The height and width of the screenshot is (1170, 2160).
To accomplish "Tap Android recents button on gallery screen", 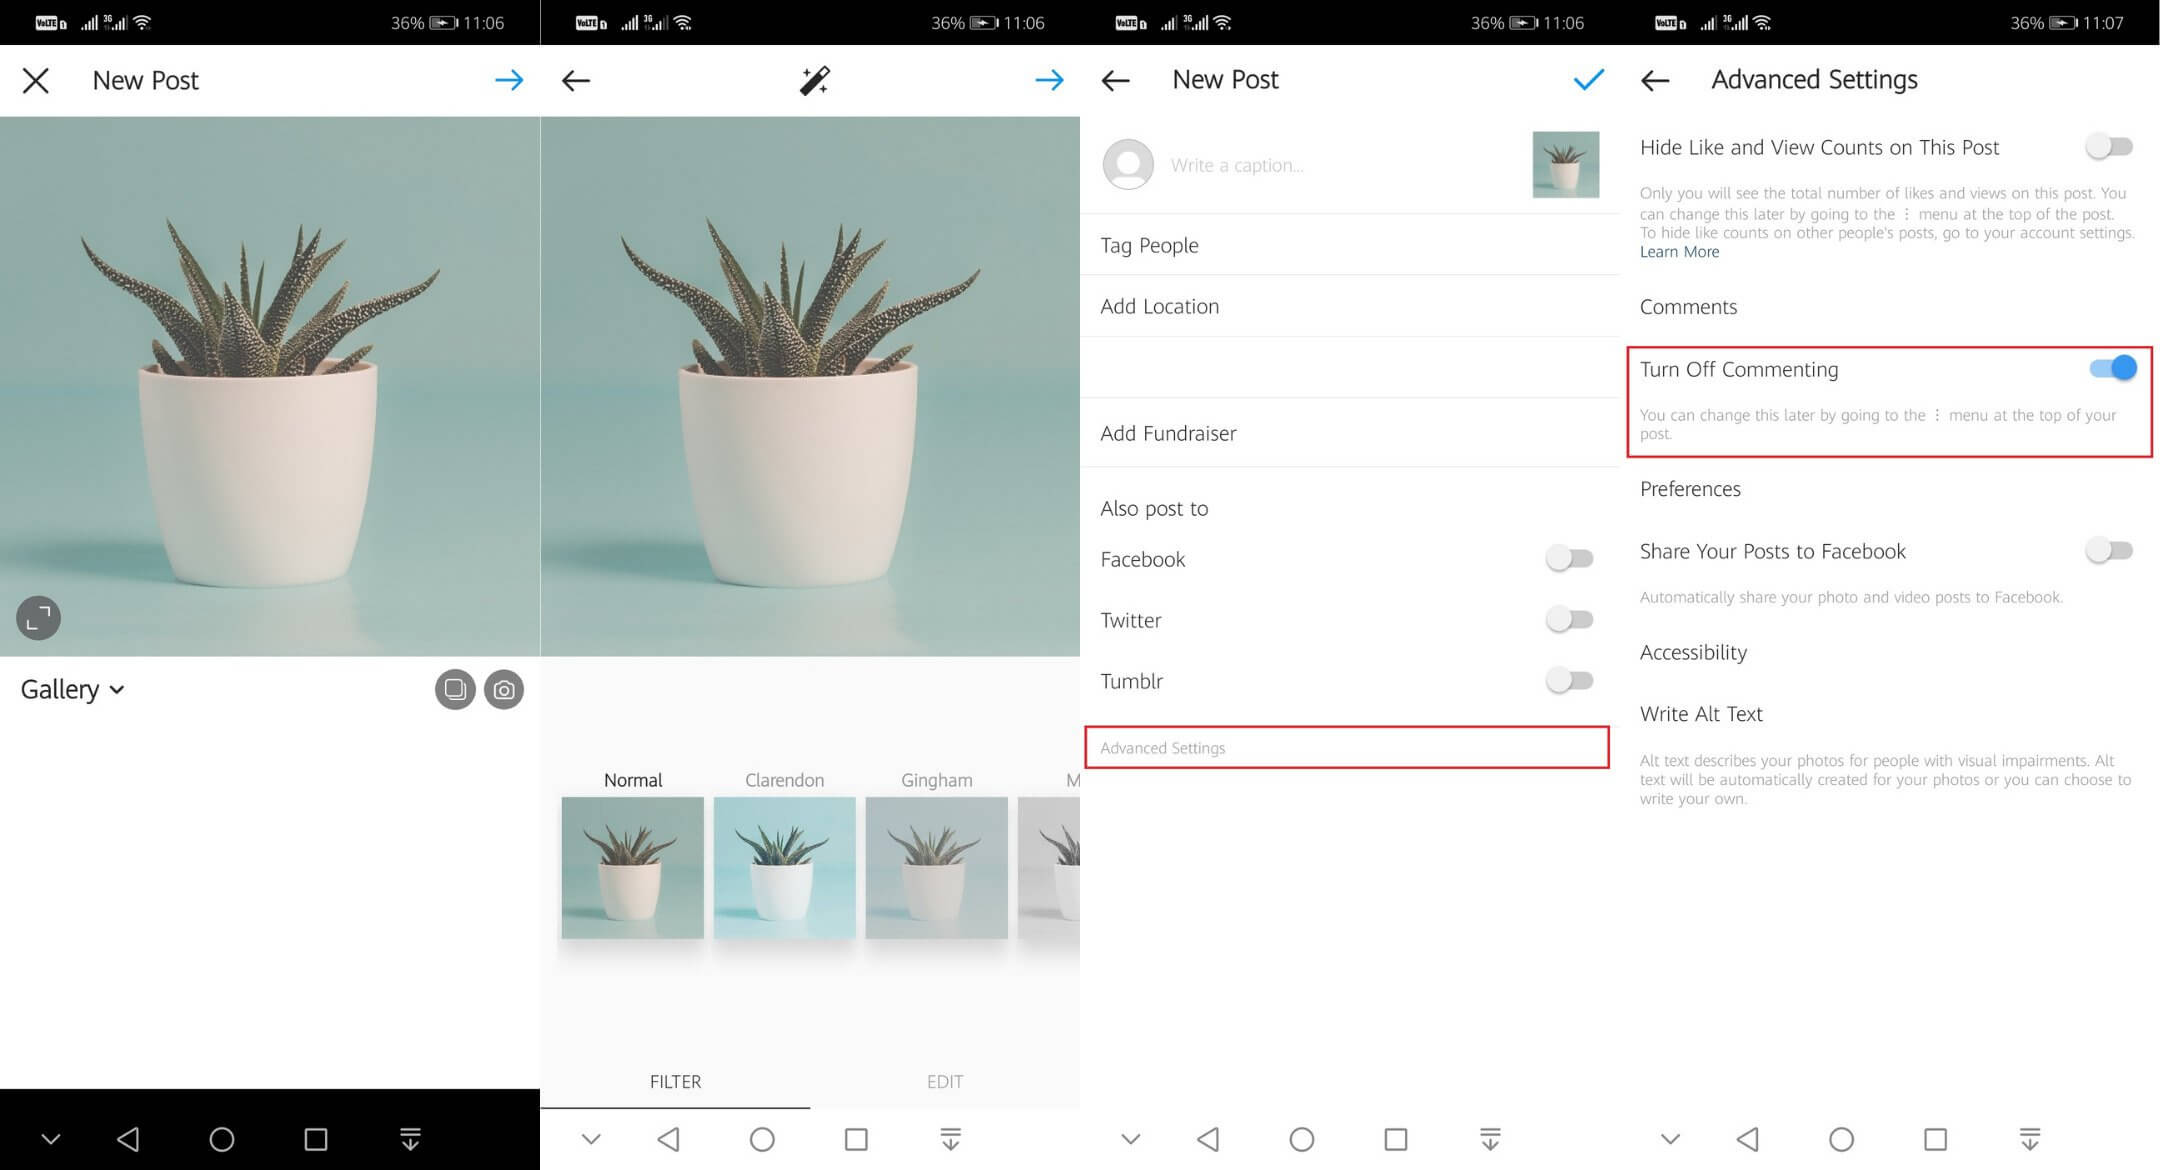I will 316,1139.
